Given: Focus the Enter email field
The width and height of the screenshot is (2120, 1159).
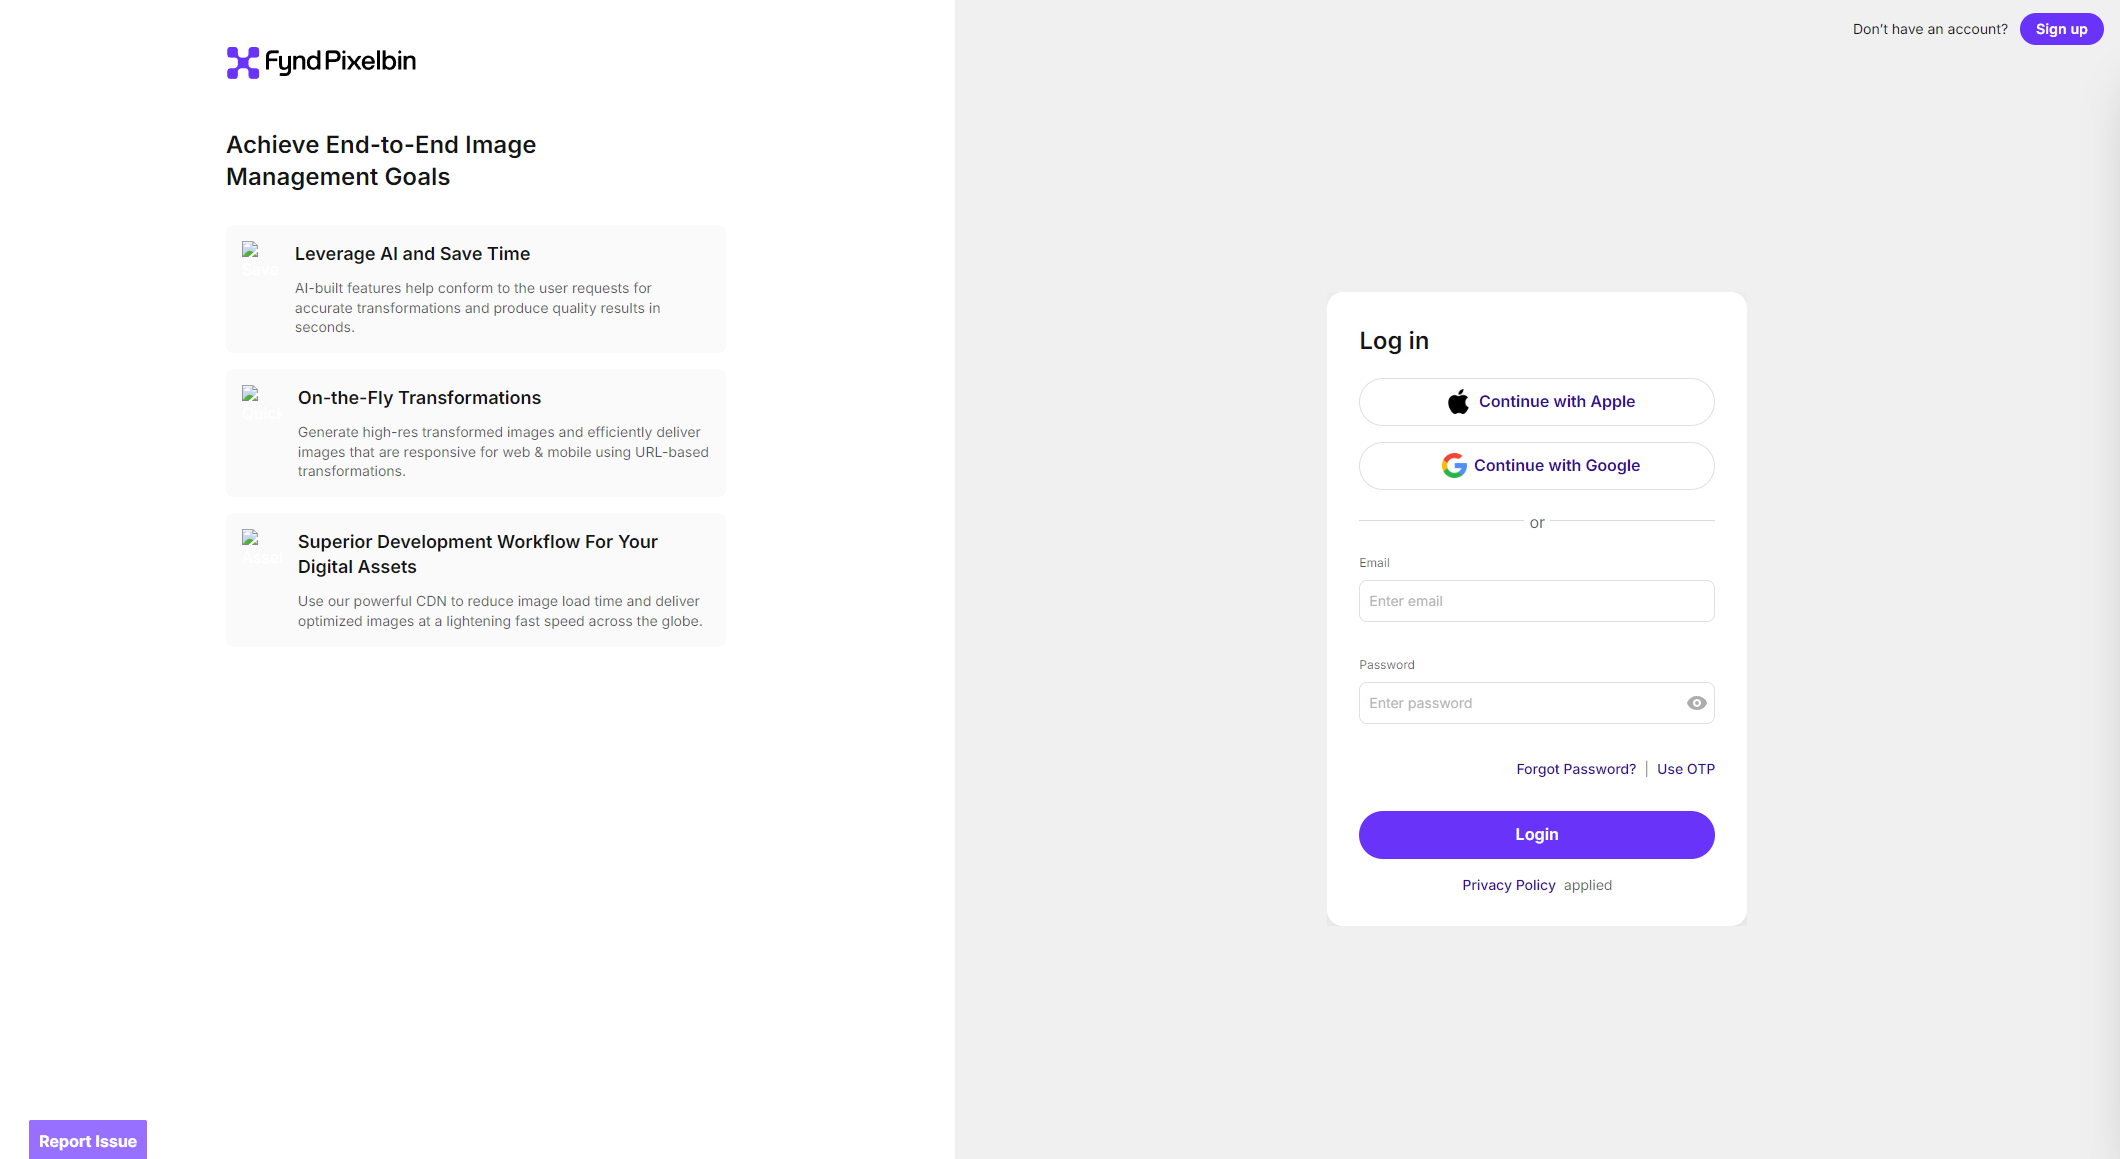Looking at the screenshot, I should click(x=1536, y=601).
